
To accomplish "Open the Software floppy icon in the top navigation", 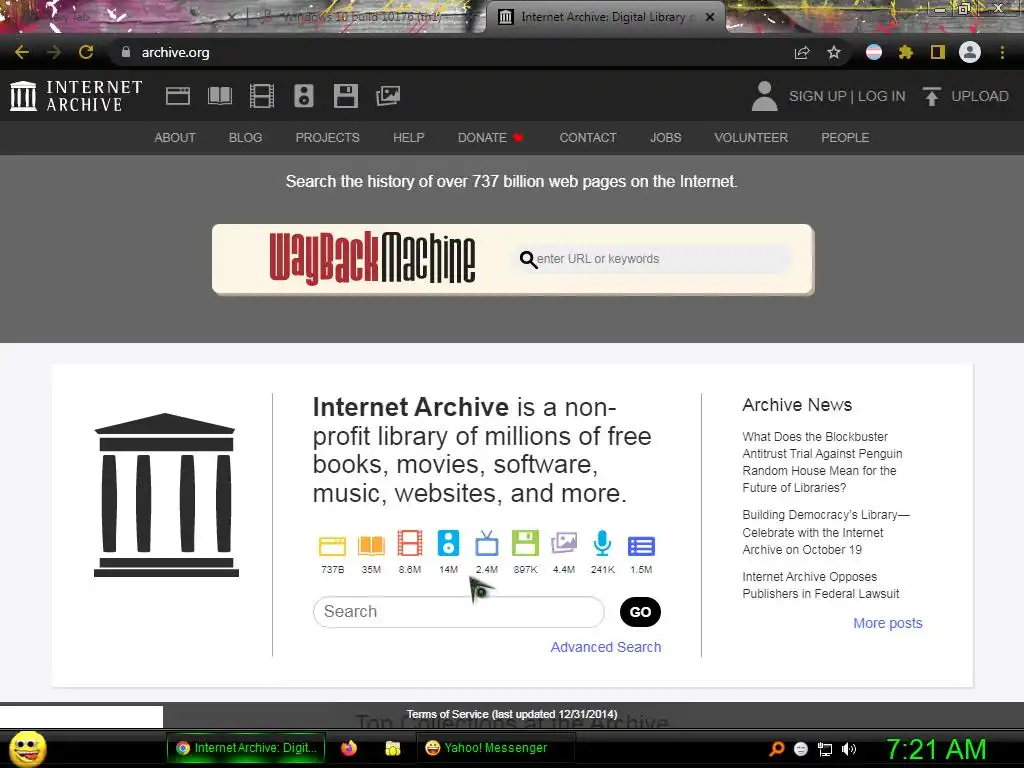I will (345, 96).
